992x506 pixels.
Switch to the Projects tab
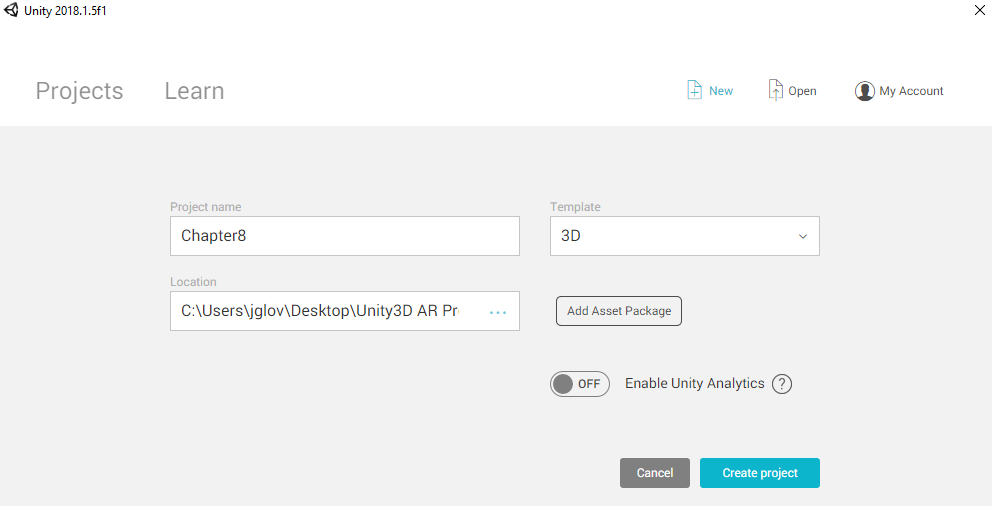(79, 91)
